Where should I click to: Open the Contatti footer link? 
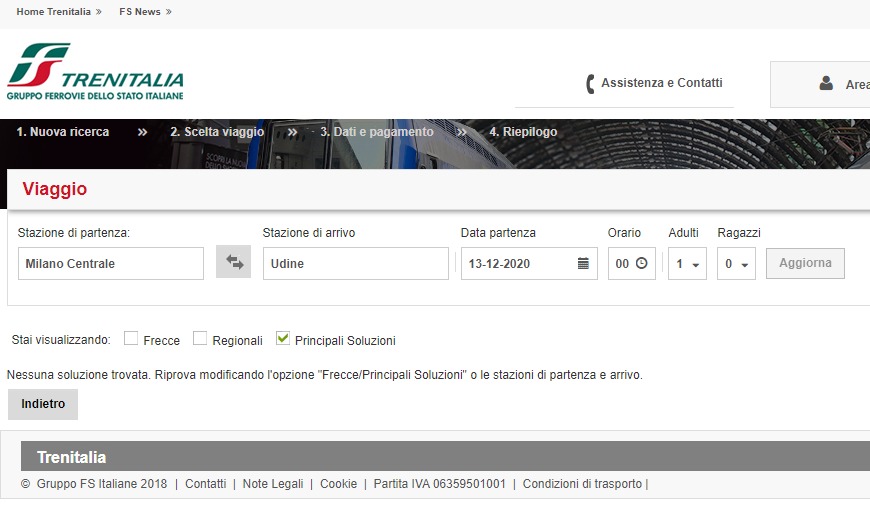(x=205, y=484)
